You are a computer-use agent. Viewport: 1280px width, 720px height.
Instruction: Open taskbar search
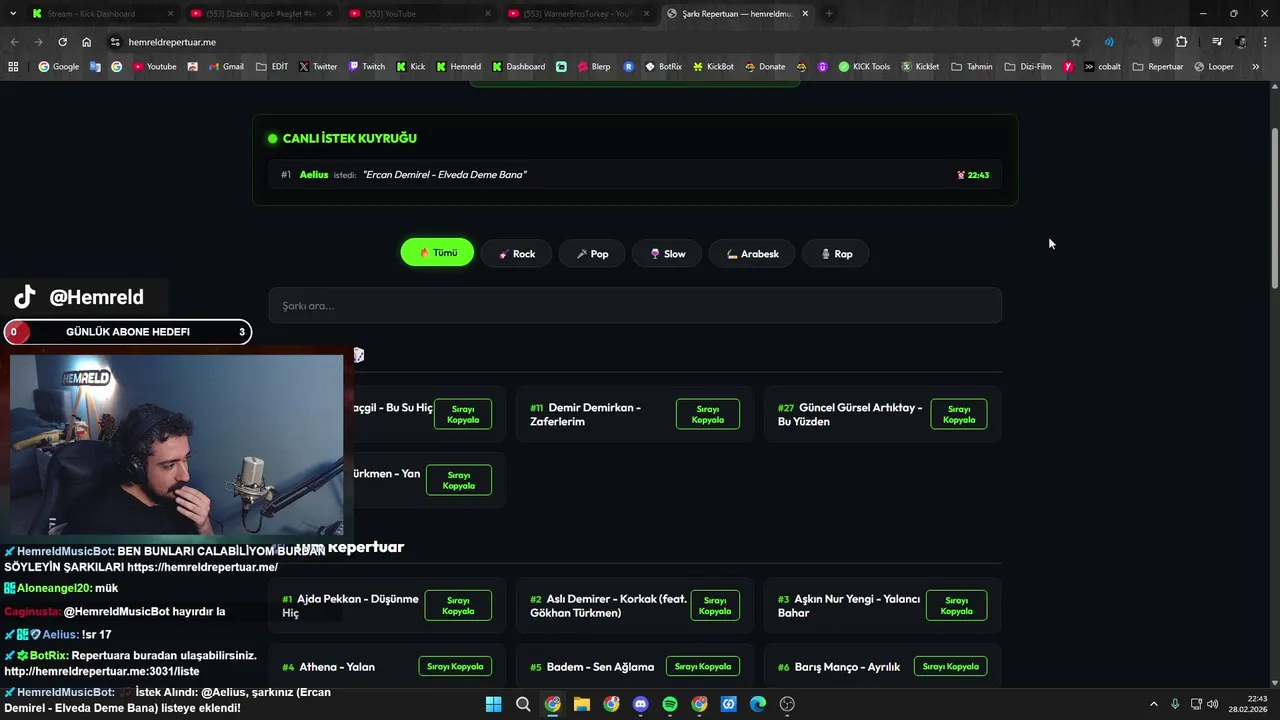click(523, 704)
